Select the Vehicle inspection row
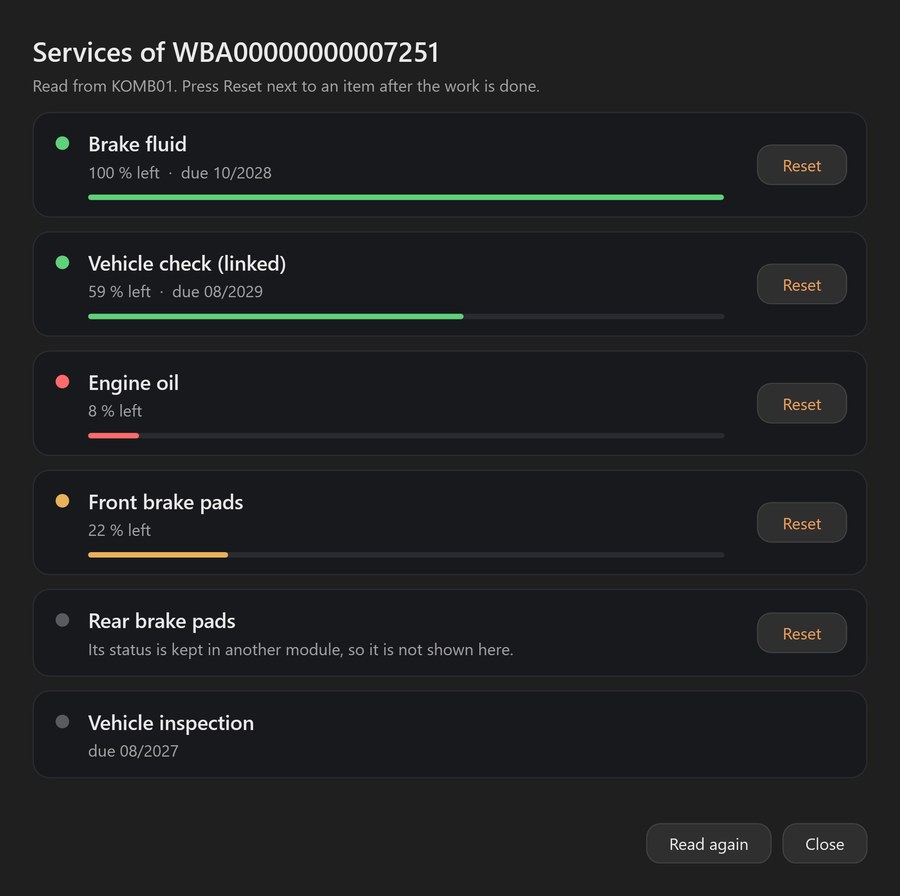This screenshot has width=900, height=896. pyautogui.click(x=449, y=735)
